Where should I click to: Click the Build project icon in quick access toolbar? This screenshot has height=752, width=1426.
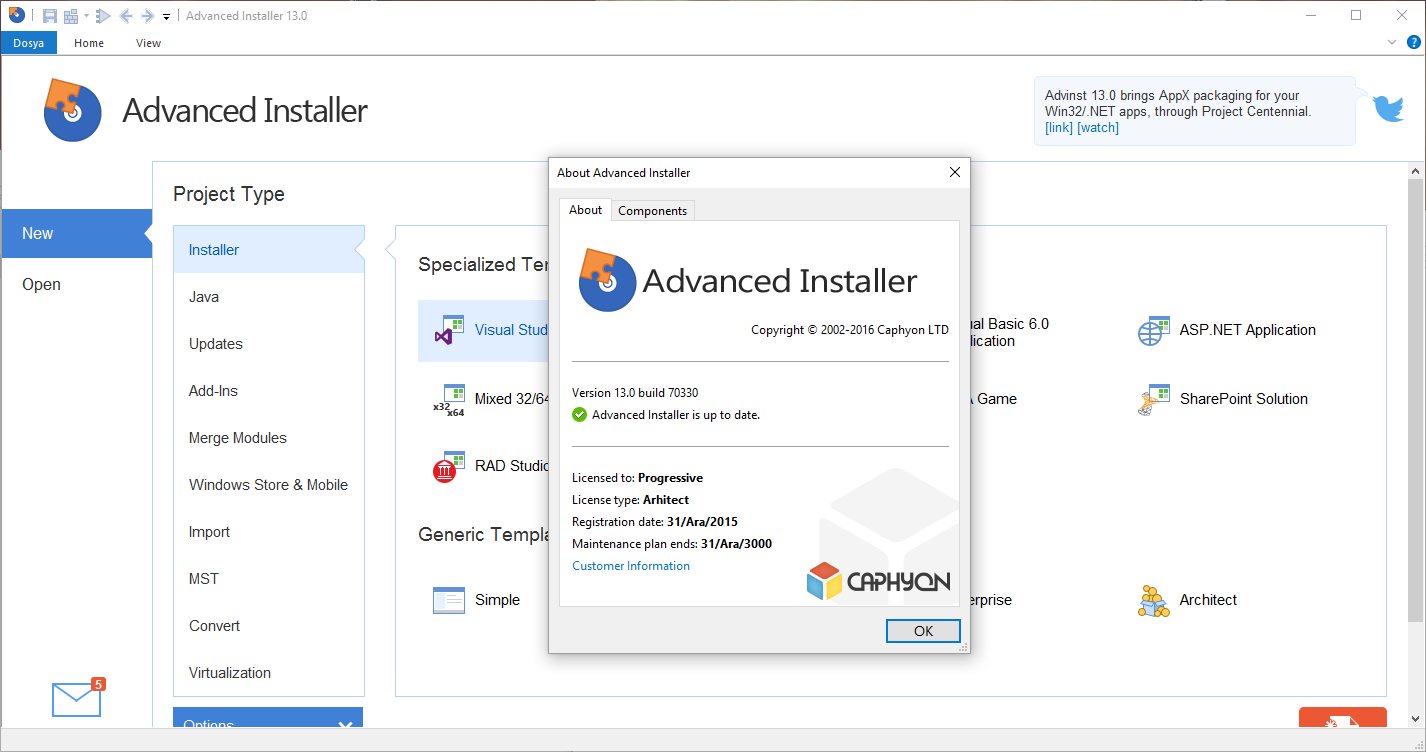(71, 16)
